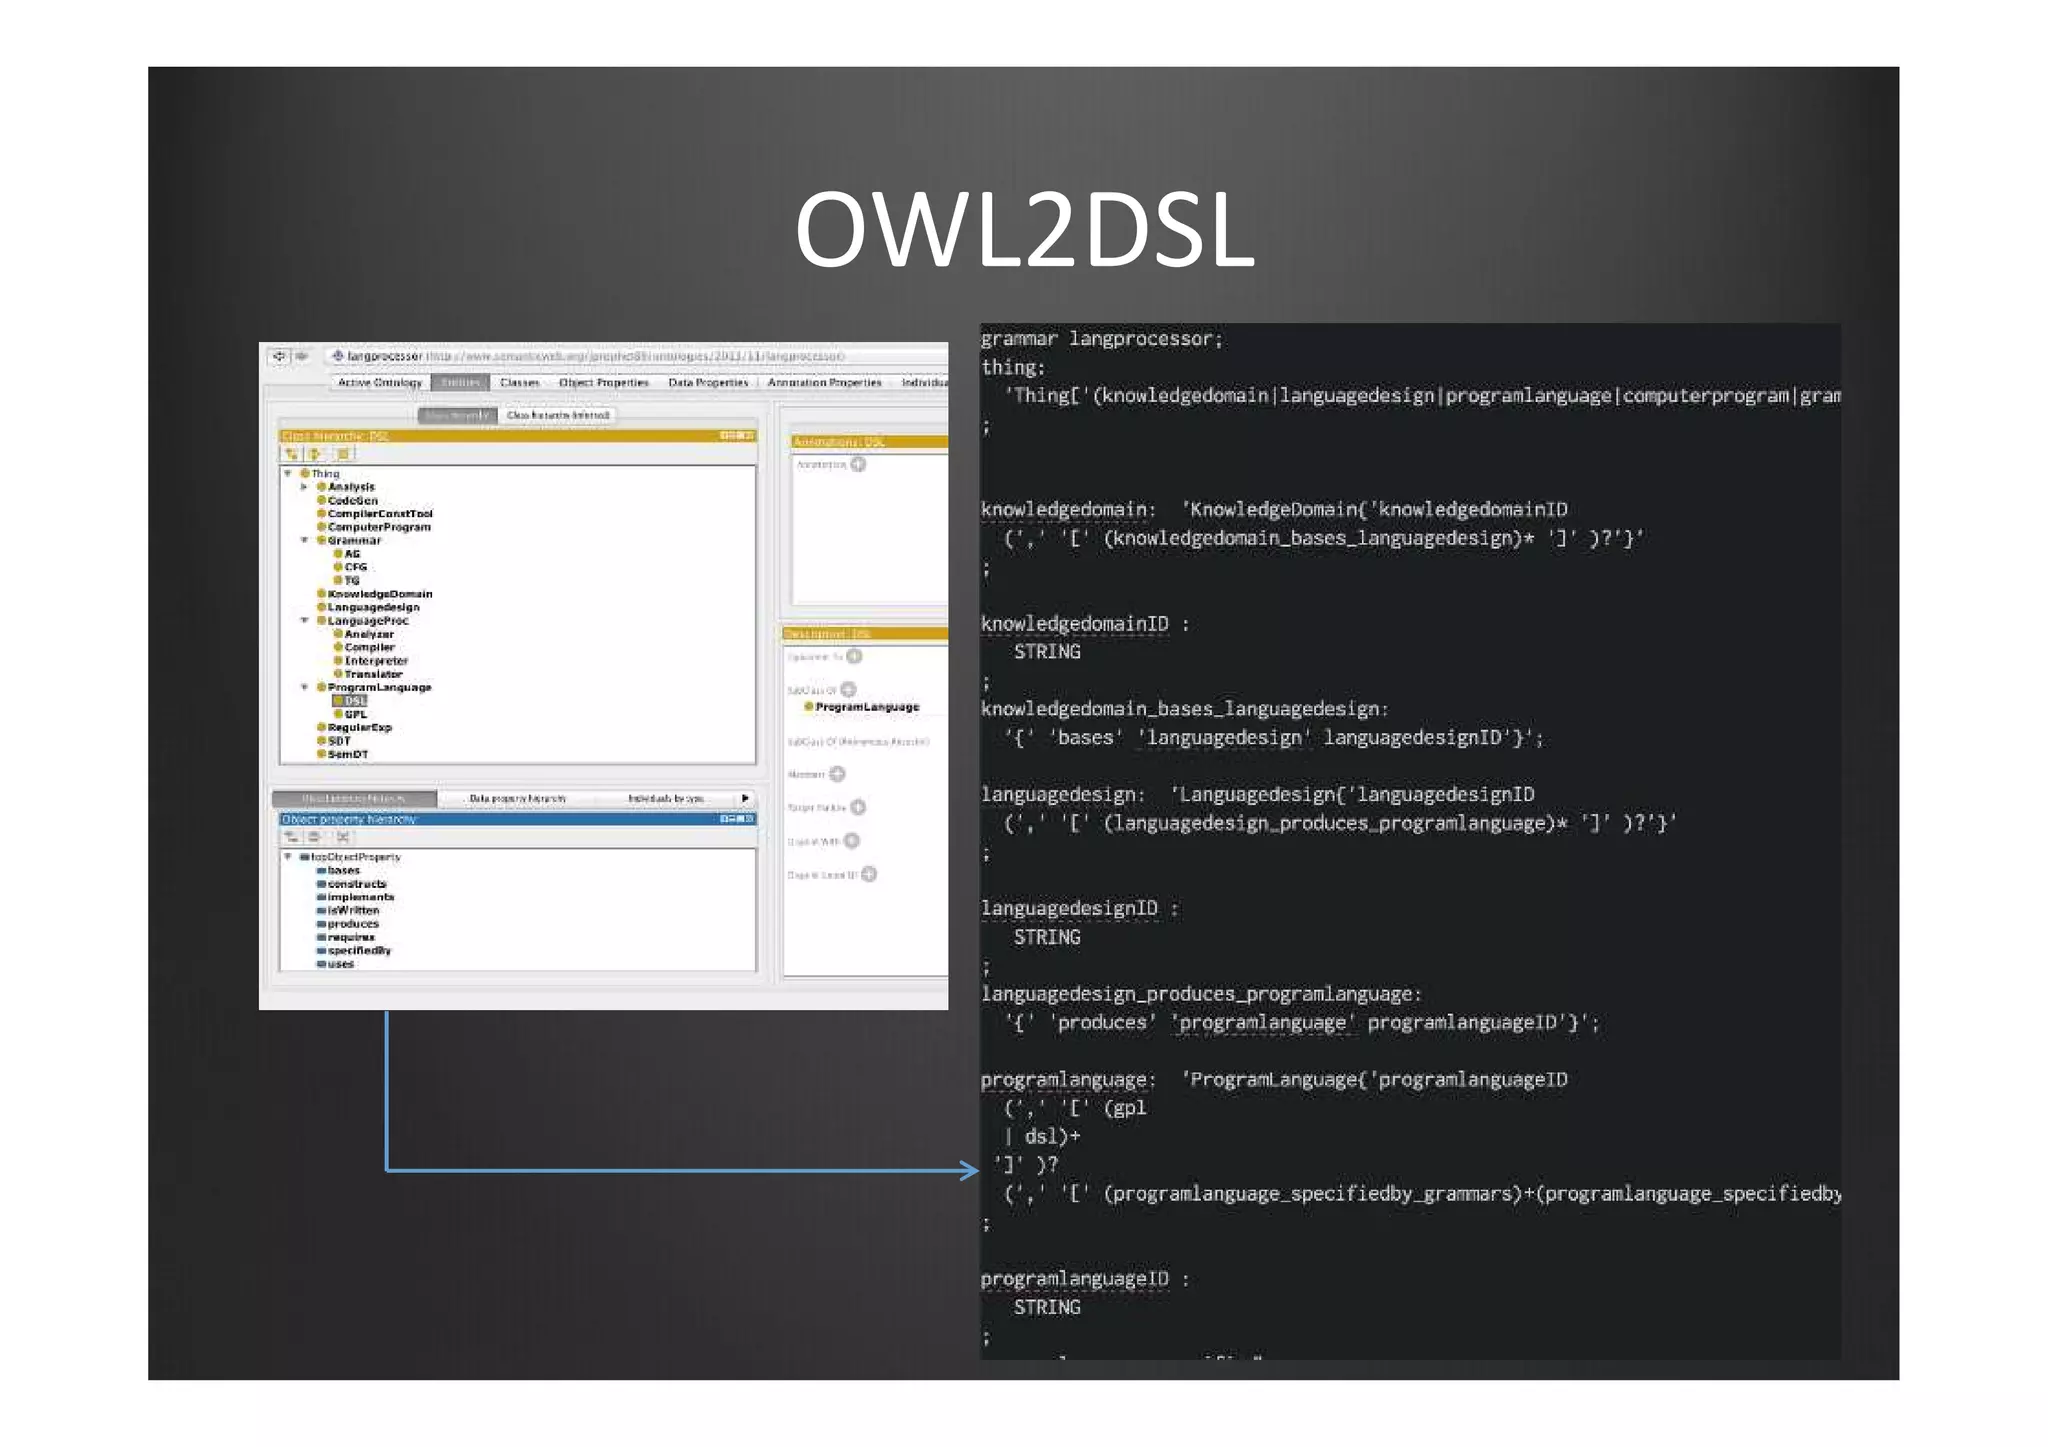The width and height of the screenshot is (2048, 1447).
Task: Select the bases object property
Action: coord(338,870)
